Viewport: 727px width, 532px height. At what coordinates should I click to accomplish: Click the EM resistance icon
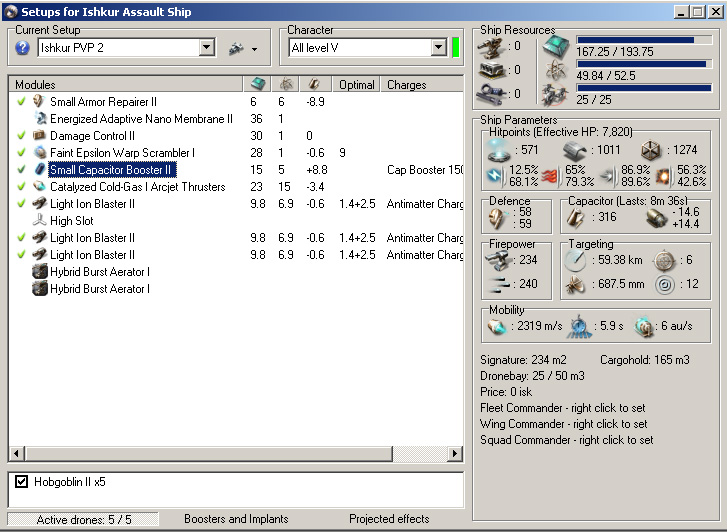[496, 176]
